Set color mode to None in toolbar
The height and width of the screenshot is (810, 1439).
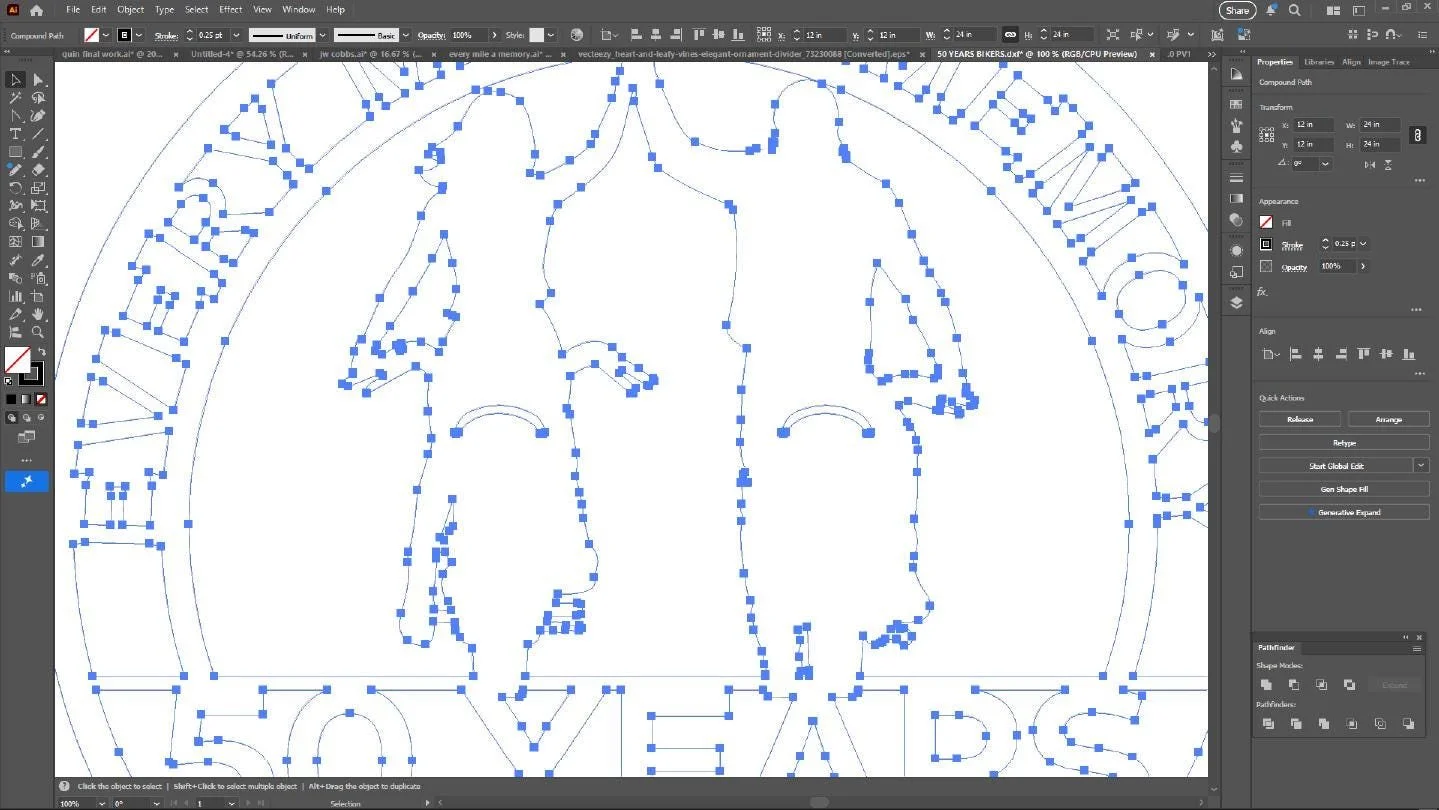[x=41, y=399]
